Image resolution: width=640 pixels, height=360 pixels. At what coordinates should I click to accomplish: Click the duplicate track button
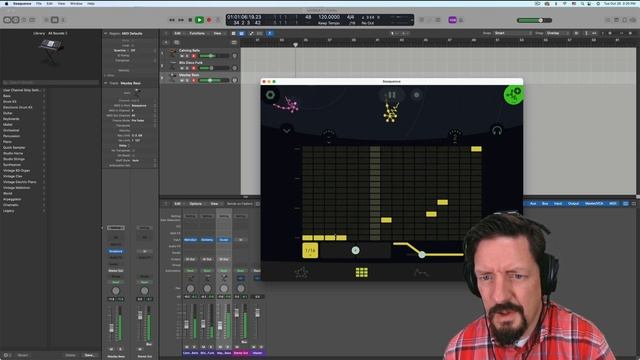[177, 42]
